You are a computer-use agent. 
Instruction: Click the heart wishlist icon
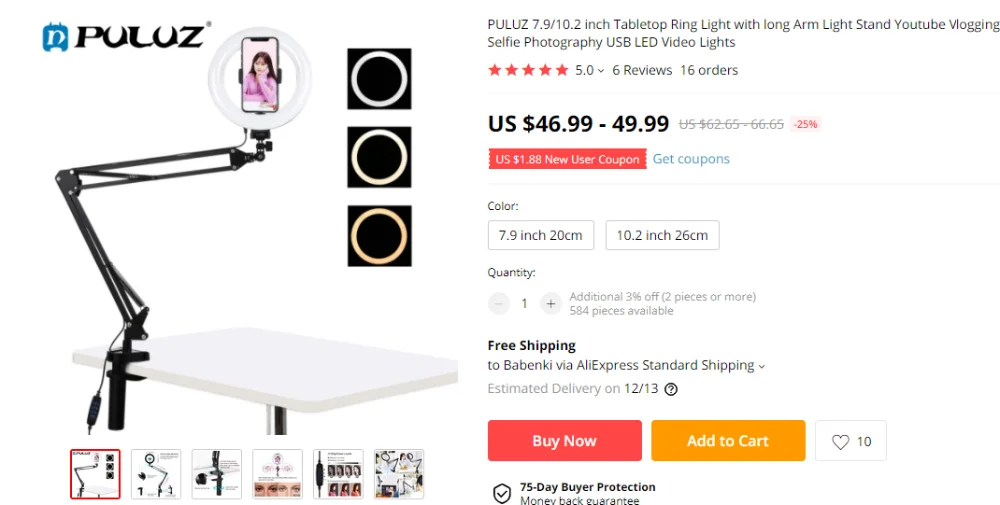point(841,442)
